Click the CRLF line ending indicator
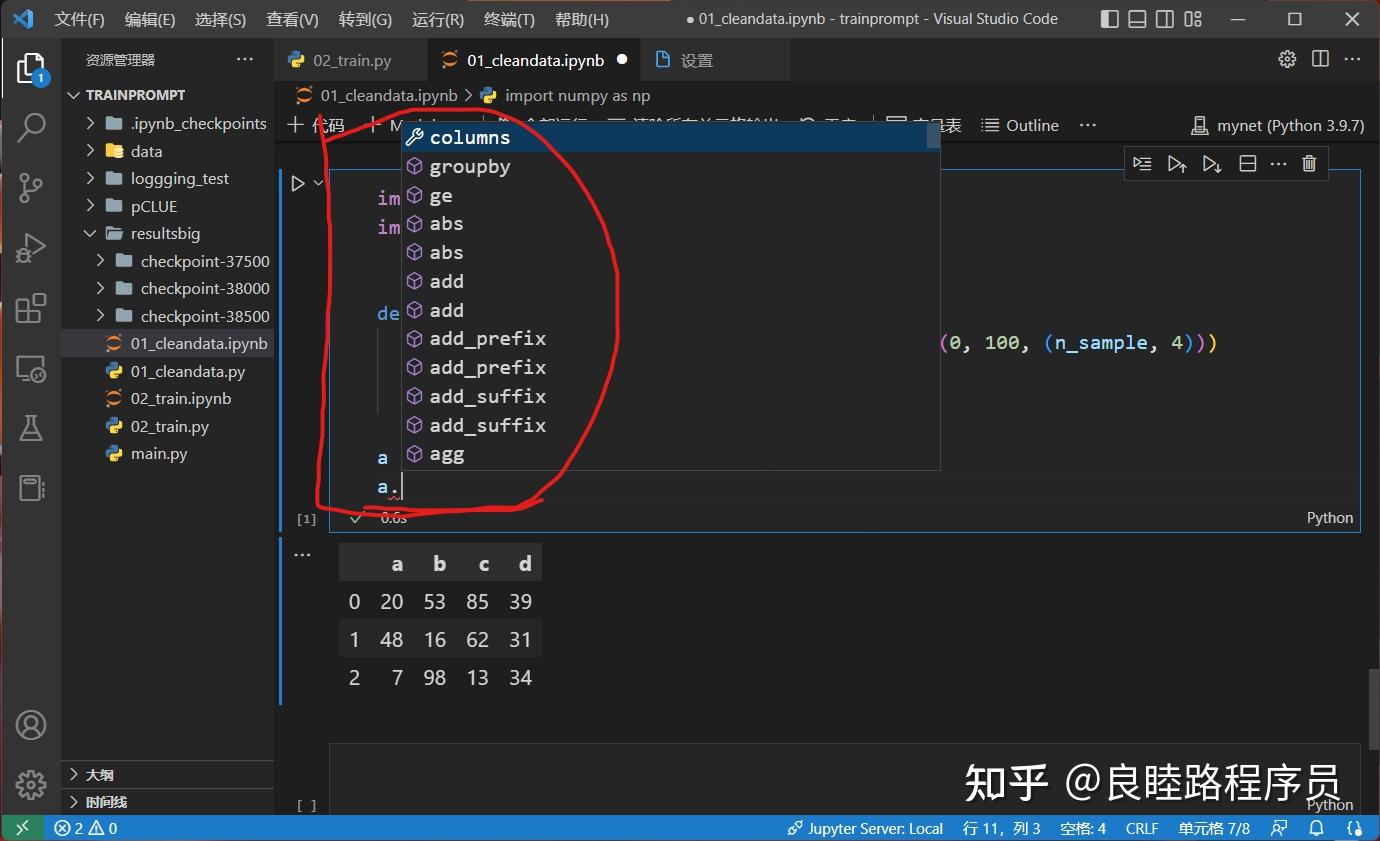The image size is (1380, 841). [x=1142, y=828]
